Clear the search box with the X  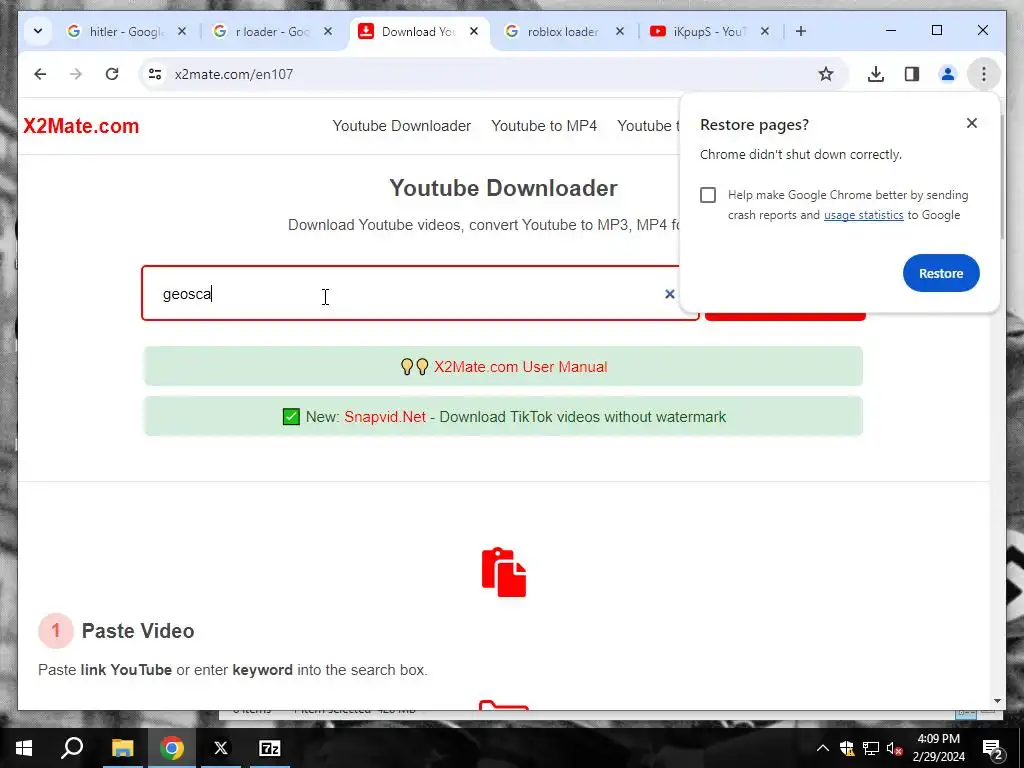pyautogui.click(x=669, y=294)
